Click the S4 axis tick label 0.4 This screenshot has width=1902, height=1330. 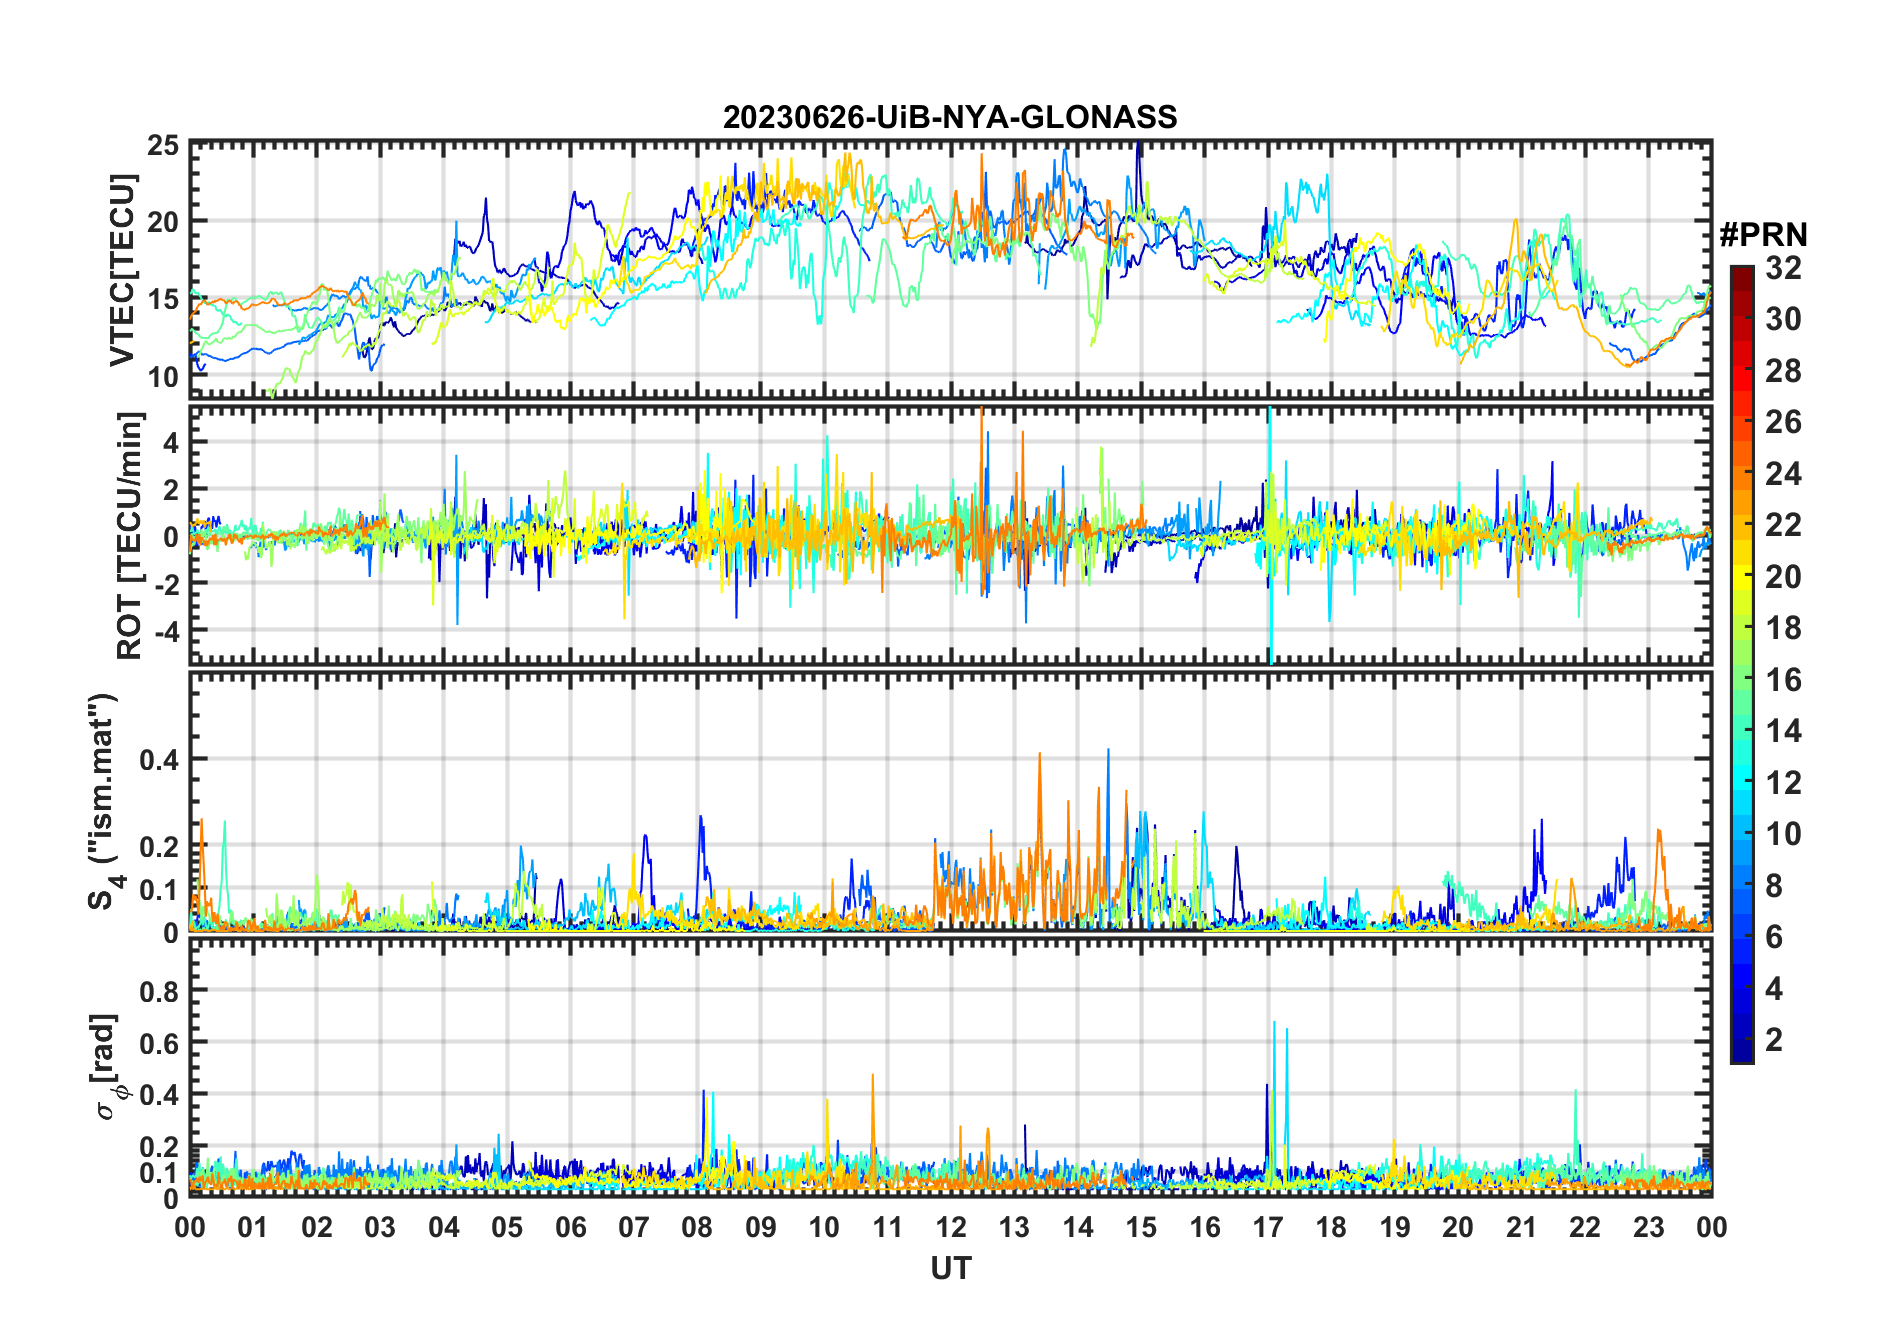click(160, 760)
